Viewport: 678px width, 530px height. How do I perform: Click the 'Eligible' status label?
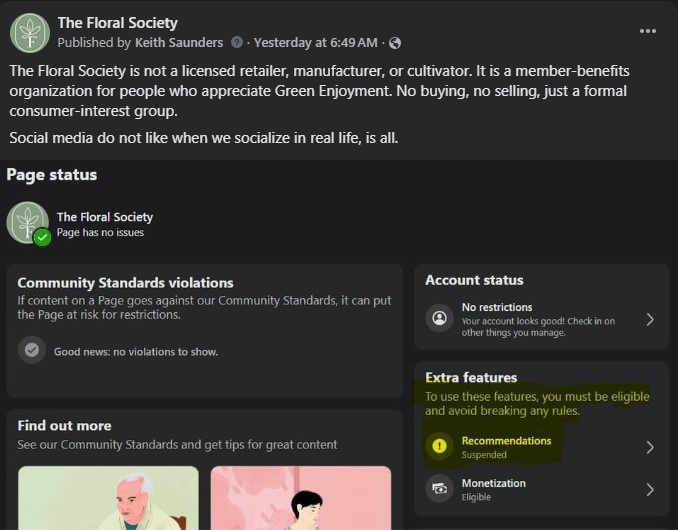coord(476,497)
